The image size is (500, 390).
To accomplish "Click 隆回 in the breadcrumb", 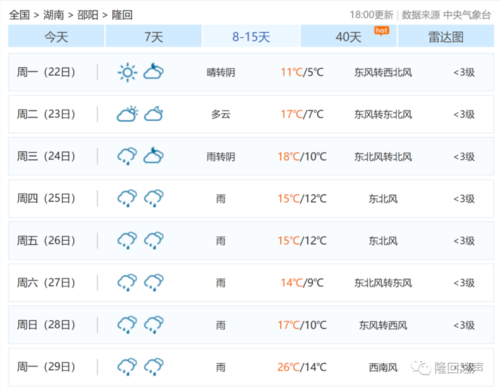I will [122, 15].
